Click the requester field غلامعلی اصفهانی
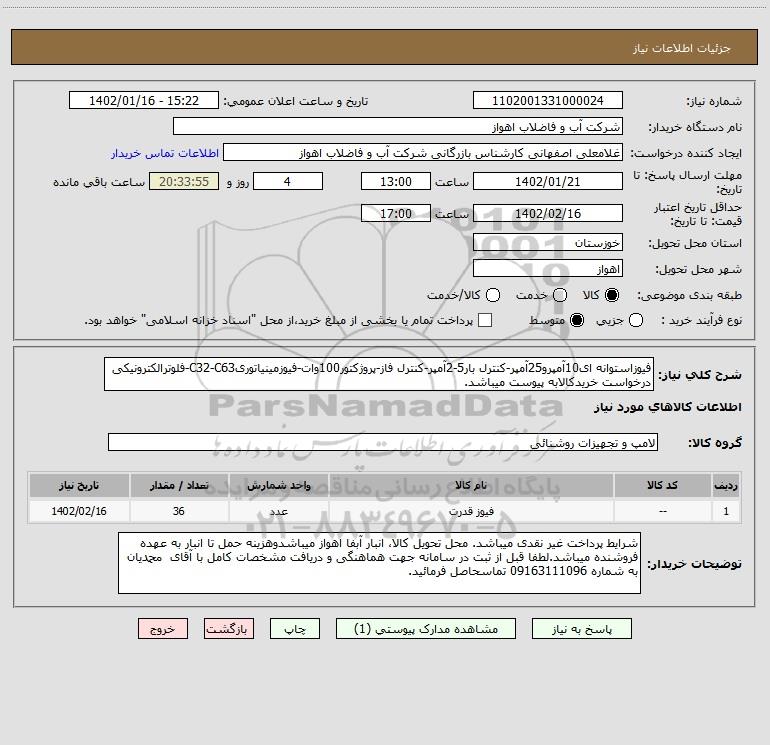The width and height of the screenshot is (770, 745). coord(423,153)
